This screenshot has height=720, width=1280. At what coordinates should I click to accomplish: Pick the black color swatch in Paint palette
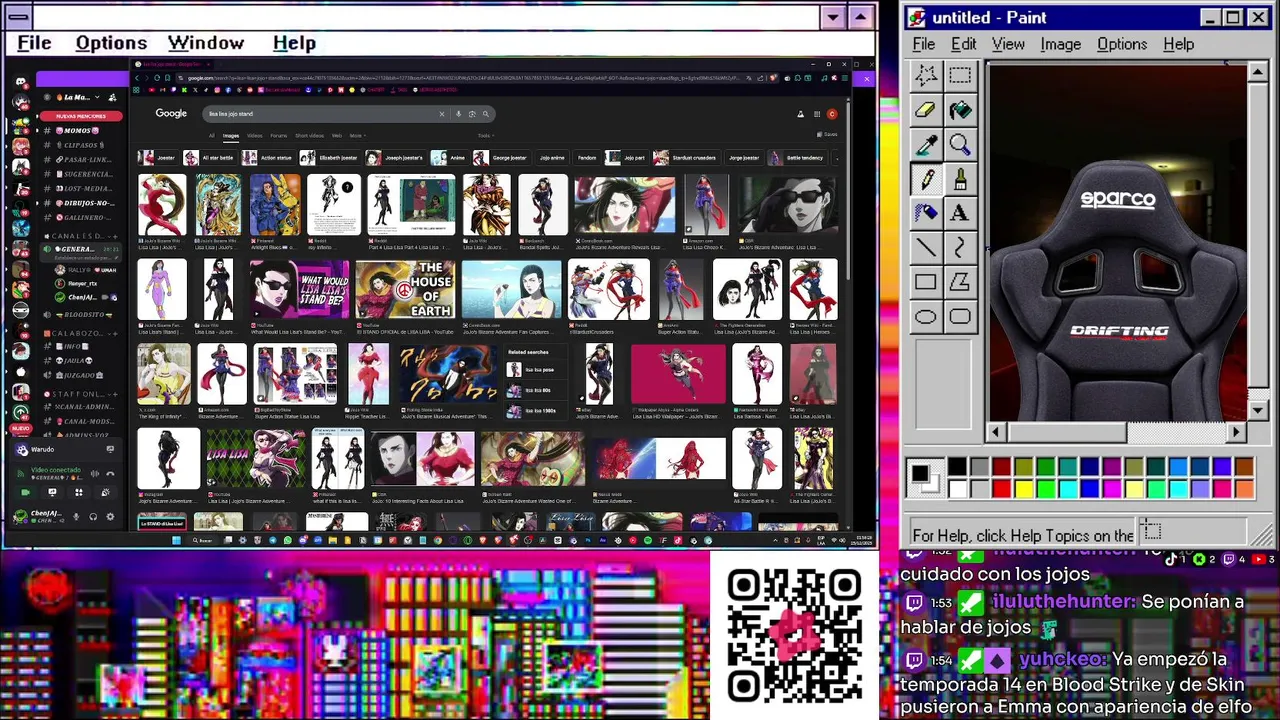click(957, 467)
